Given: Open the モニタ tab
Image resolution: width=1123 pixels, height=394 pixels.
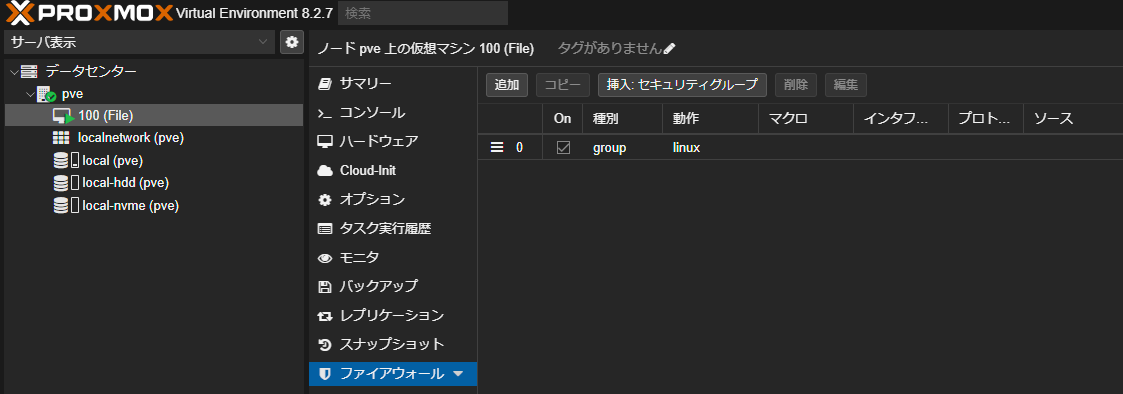Looking at the screenshot, I should tap(393, 258).
